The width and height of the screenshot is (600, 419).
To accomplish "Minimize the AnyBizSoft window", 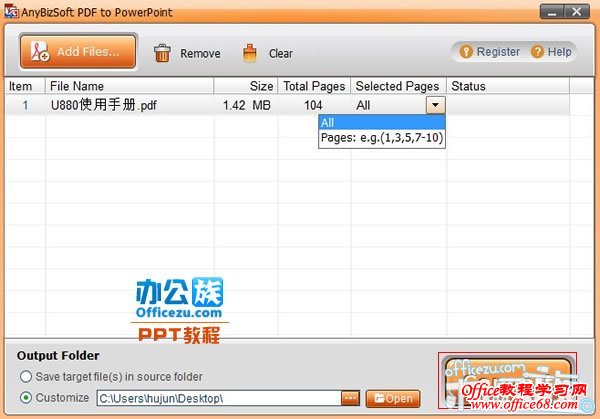I will pos(552,12).
